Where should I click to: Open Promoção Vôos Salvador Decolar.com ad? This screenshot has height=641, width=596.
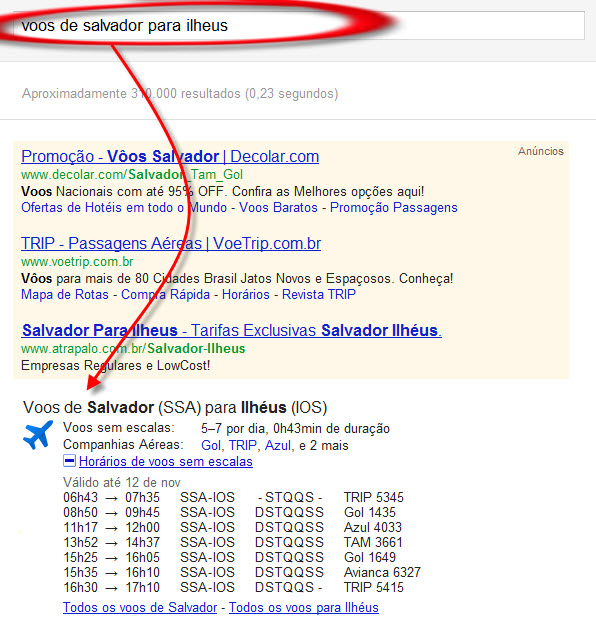[170, 157]
